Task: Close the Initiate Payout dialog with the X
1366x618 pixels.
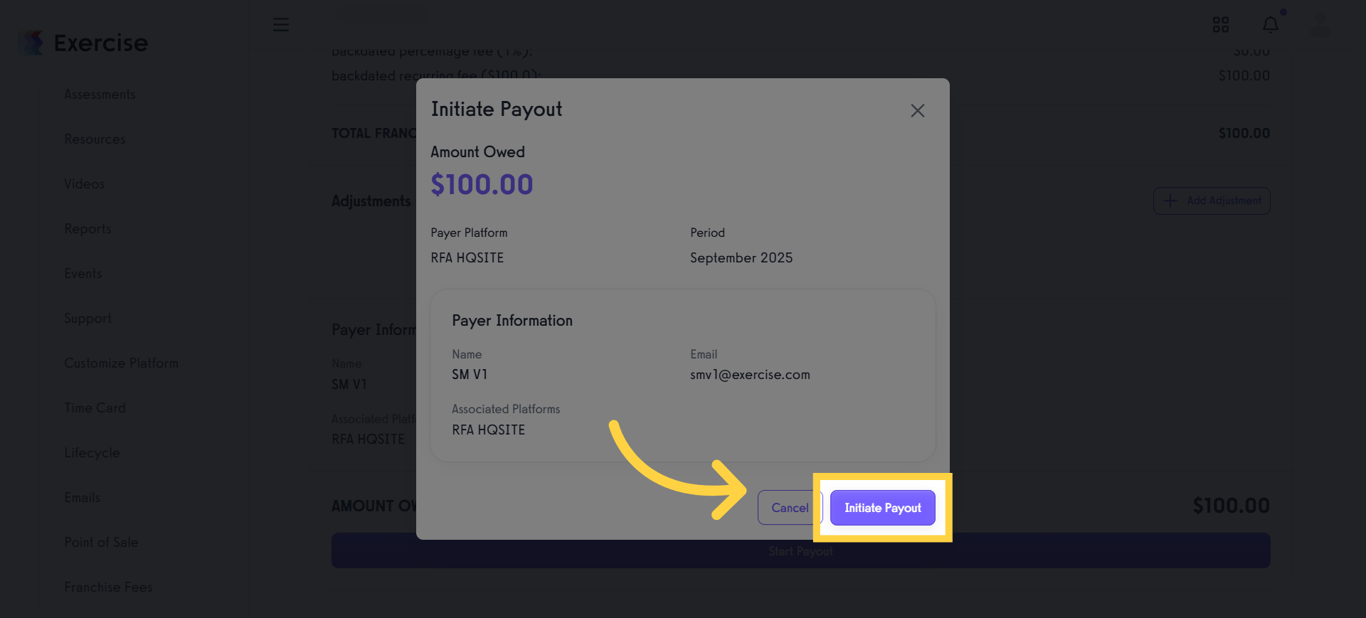Action: point(917,110)
